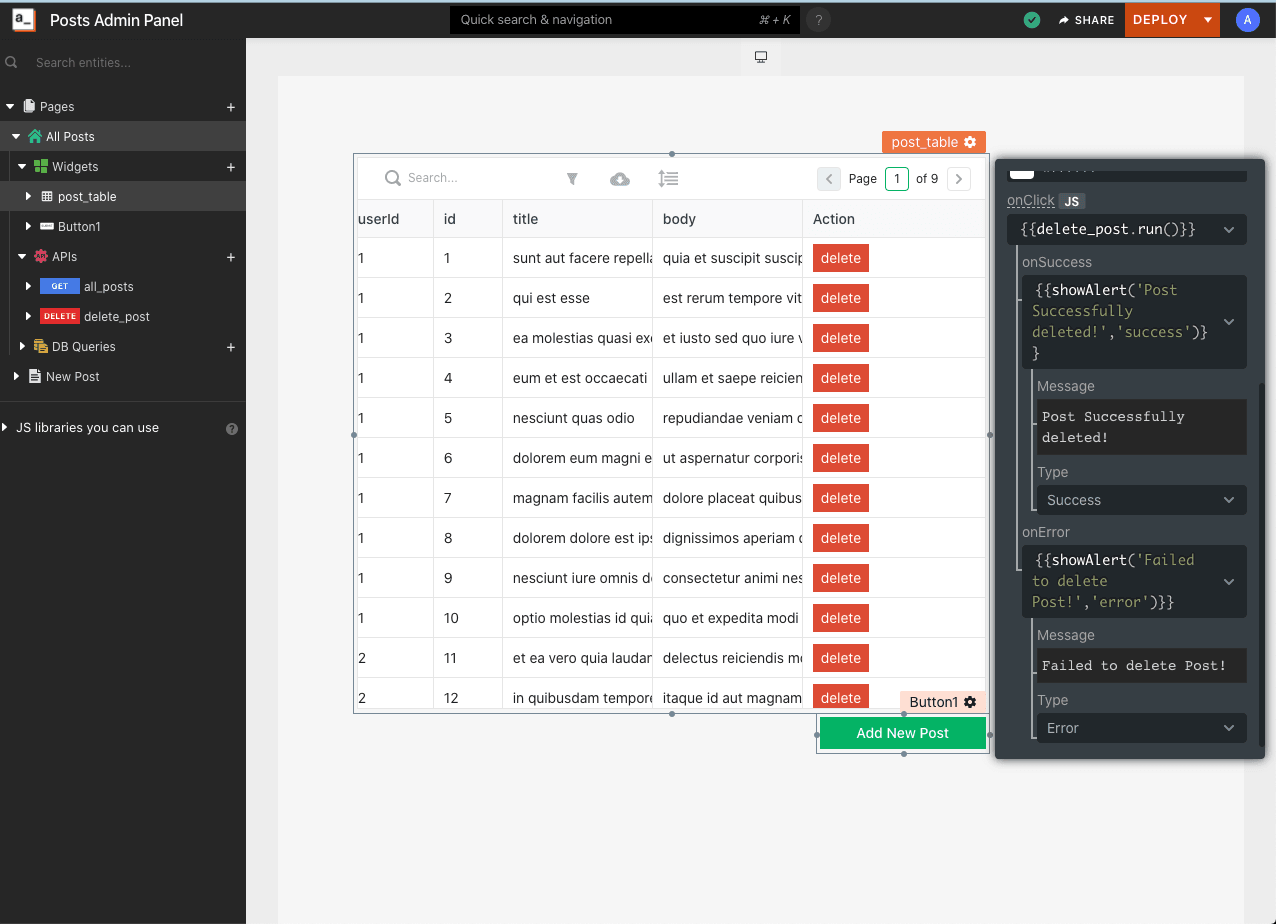Click the table filter funnel icon
This screenshot has height=924, width=1276.
point(572,179)
